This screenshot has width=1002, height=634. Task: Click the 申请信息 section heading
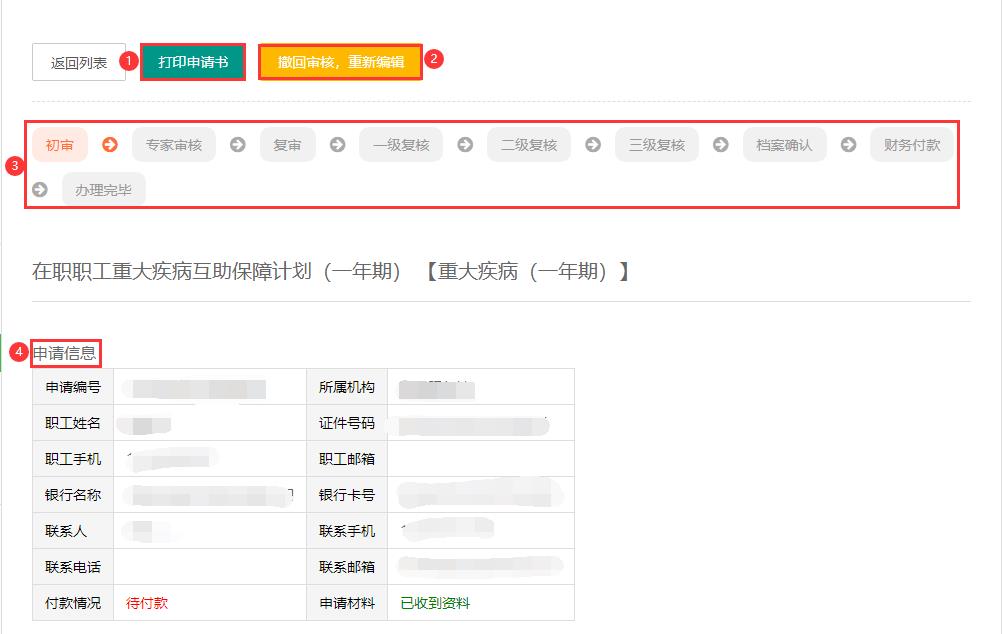click(x=65, y=353)
